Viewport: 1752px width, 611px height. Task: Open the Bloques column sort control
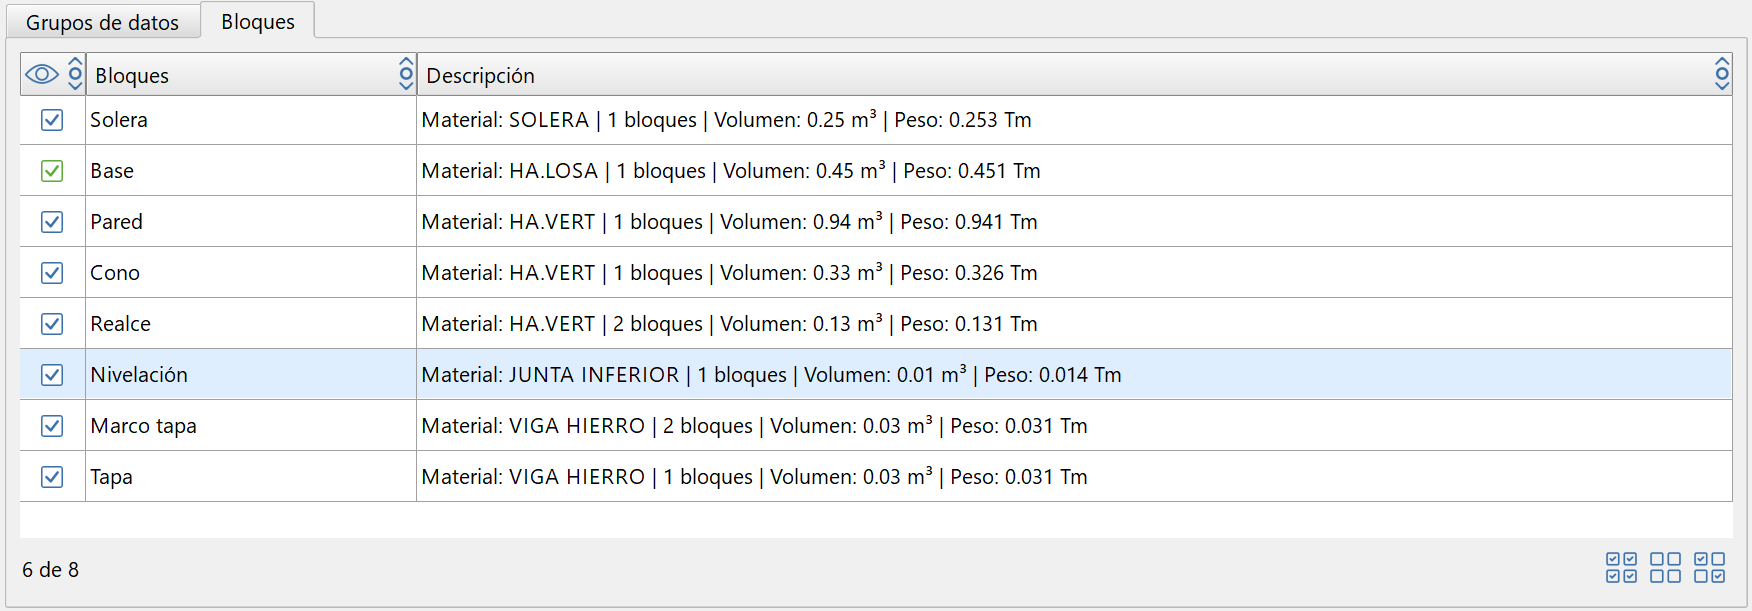[406, 74]
